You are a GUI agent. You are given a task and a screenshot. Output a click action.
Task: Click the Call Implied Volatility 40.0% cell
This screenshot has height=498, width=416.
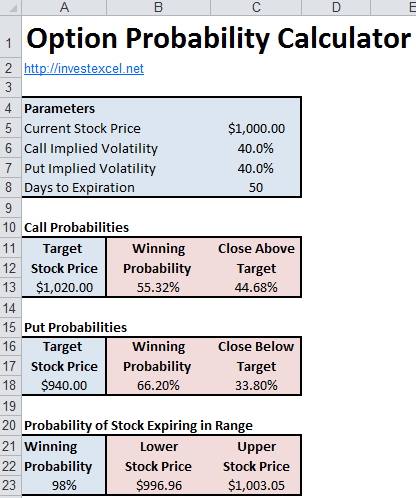(256, 149)
